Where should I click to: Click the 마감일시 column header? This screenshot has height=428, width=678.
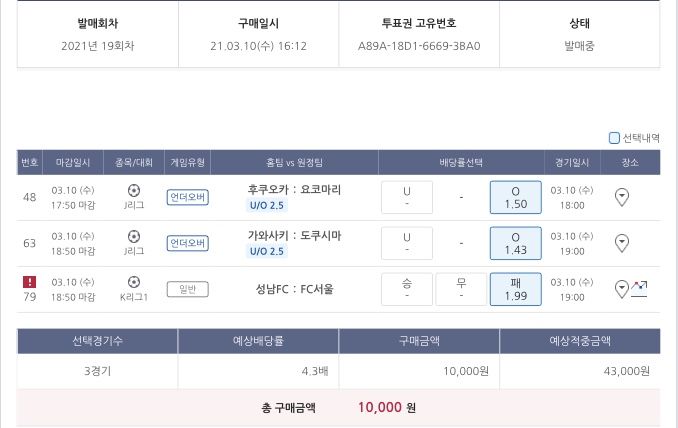73,162
